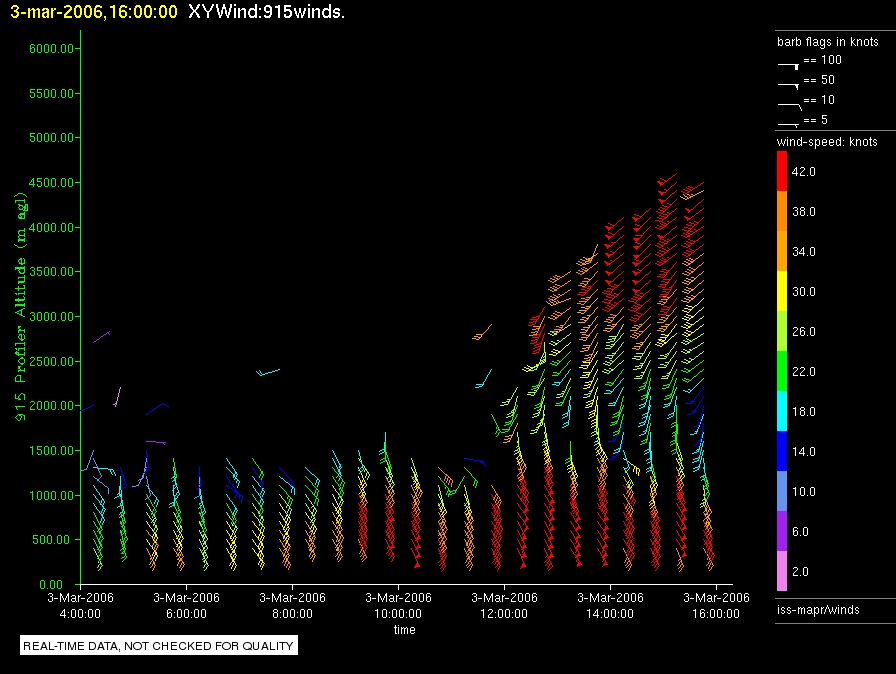Screen dimensions: 896x674
Task: Click the 100-knot barb flag symbol
Action: [789, 62]
